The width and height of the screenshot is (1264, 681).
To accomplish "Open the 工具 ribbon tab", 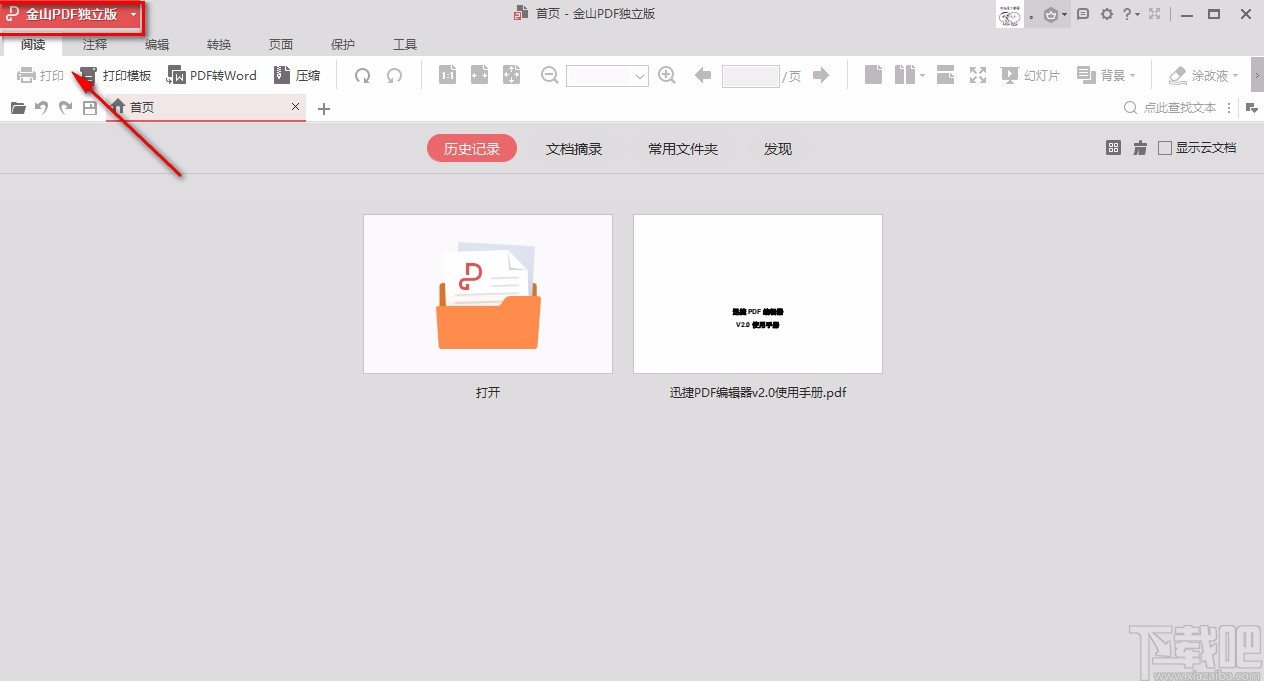I will click(405, 44).
